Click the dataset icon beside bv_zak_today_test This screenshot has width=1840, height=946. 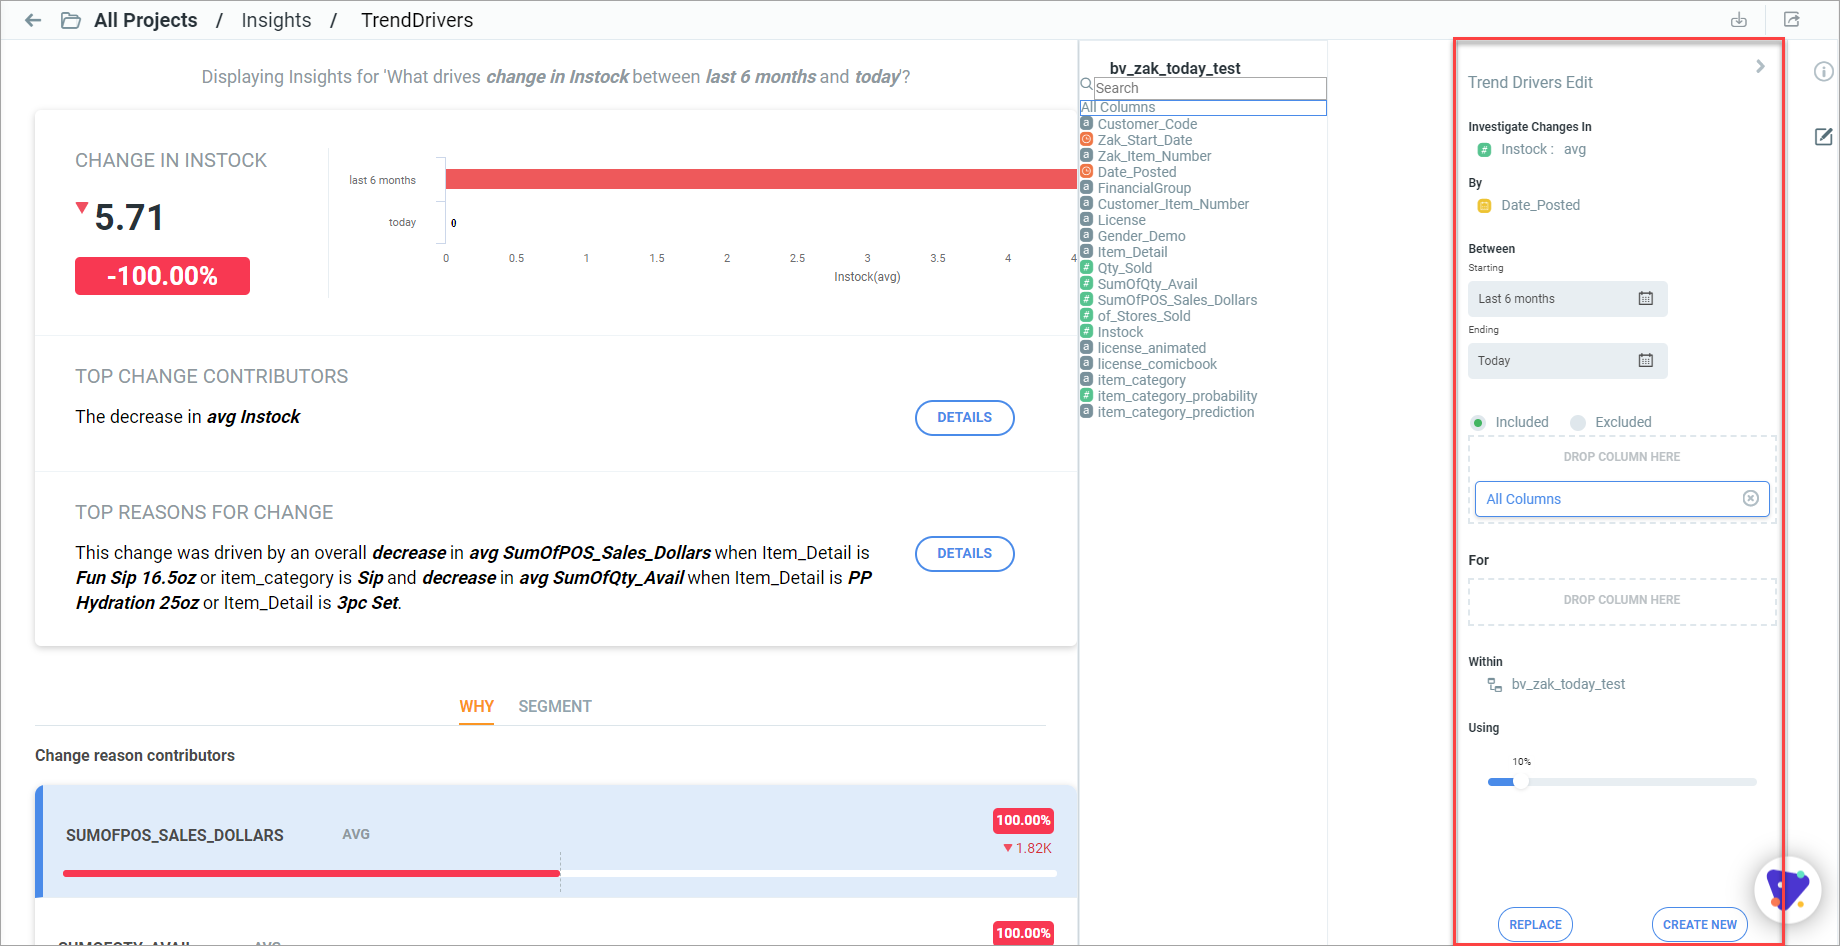(x=1495, y=685)
